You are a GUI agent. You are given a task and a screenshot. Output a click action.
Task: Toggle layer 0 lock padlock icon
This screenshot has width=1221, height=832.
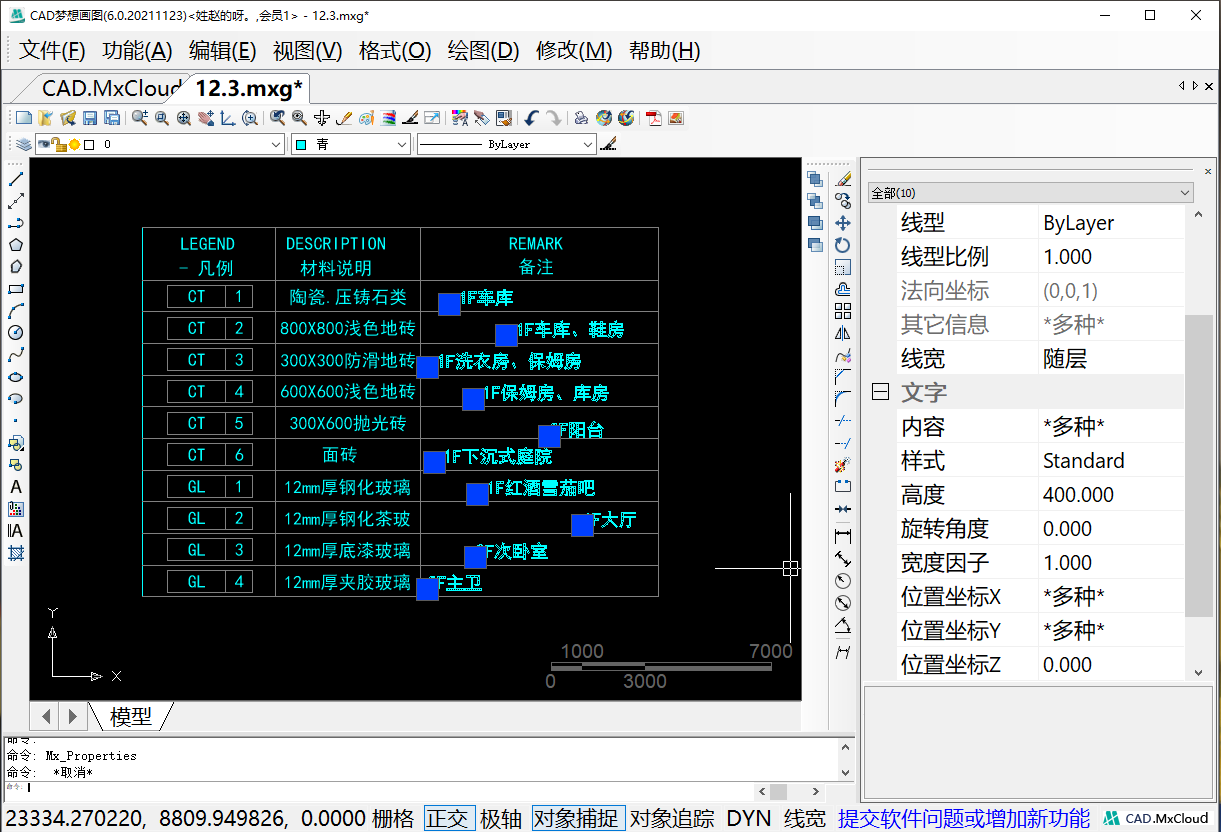(x=59, y=145)
